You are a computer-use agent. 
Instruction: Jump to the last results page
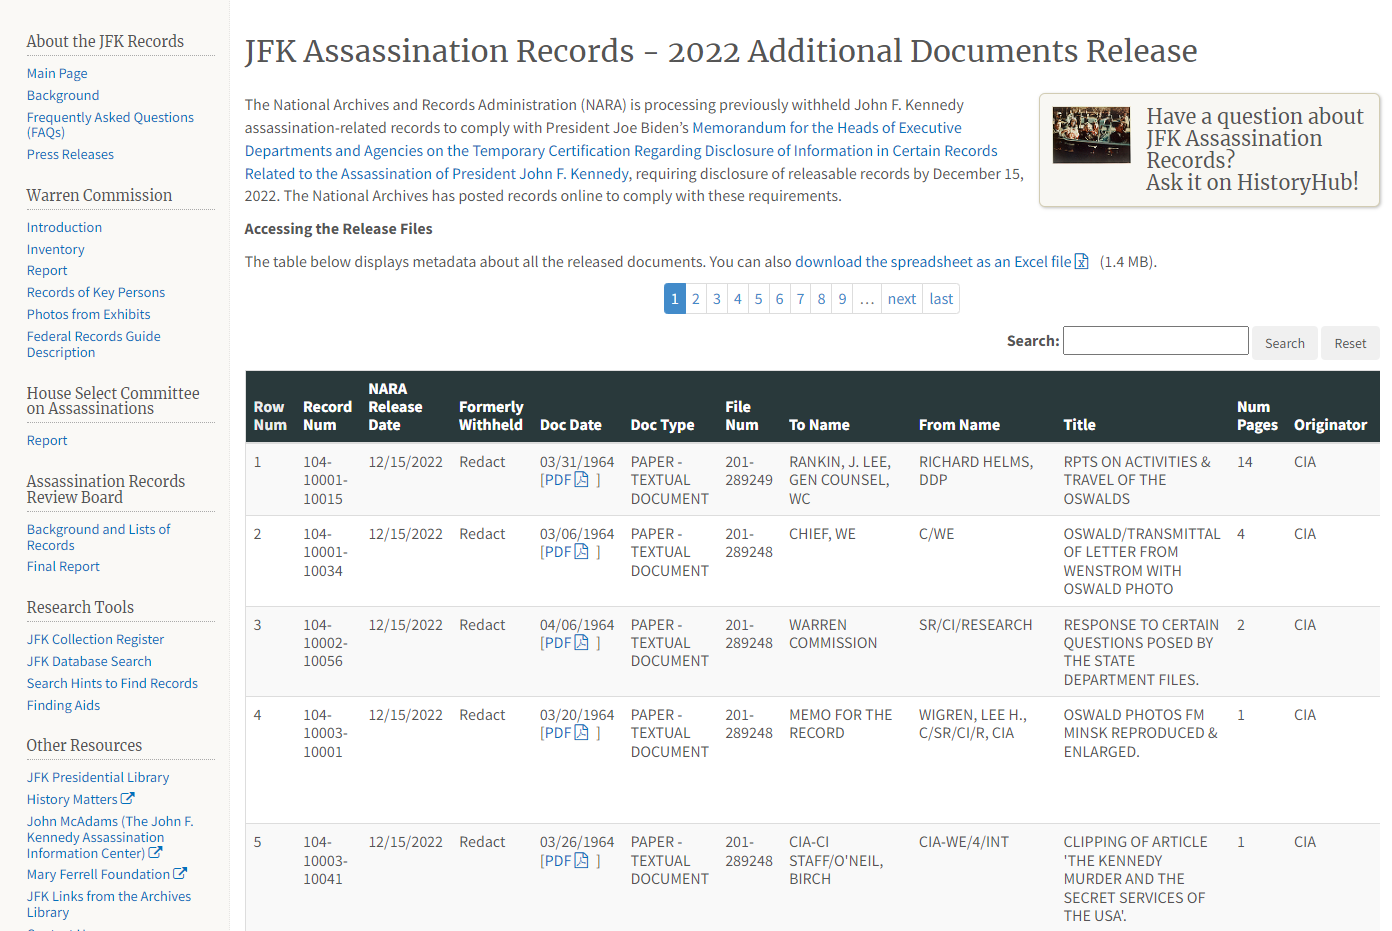tap(941, 299)
